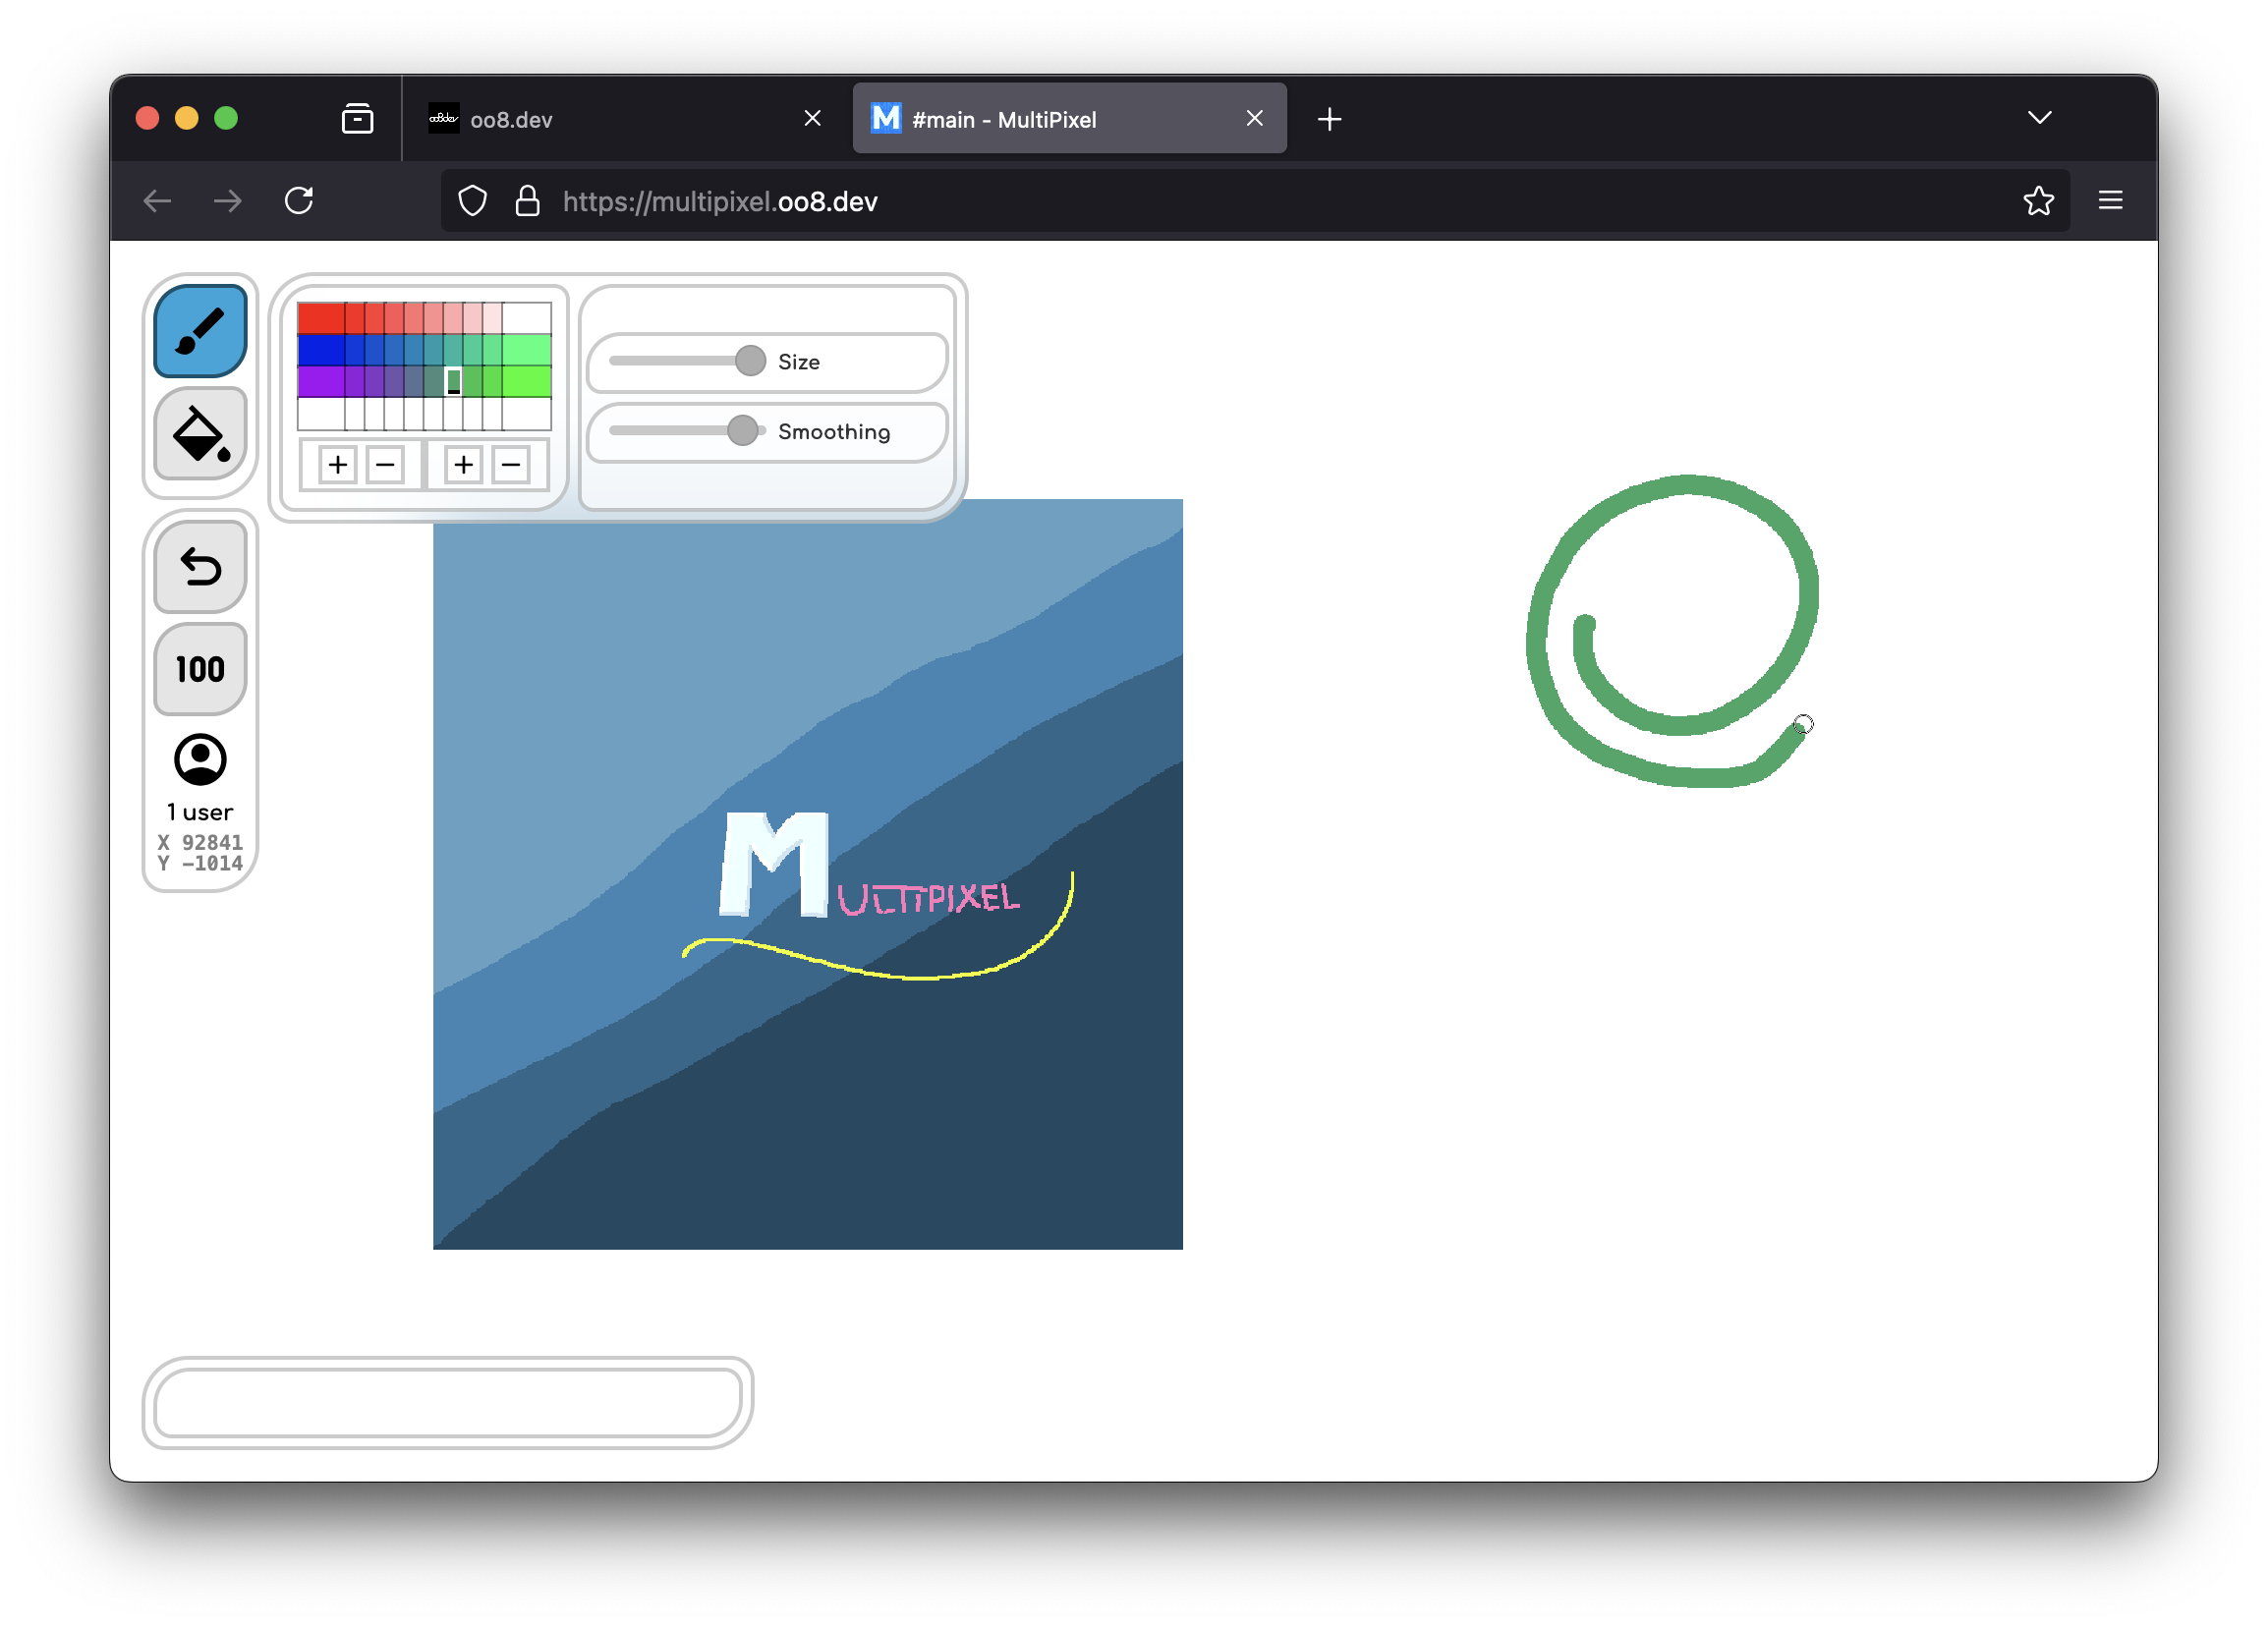Image resolution: width=2268 pixels, height=1627 pixels.
Task: Pick the pure blue color swatch
Action: tap(321, 350)
